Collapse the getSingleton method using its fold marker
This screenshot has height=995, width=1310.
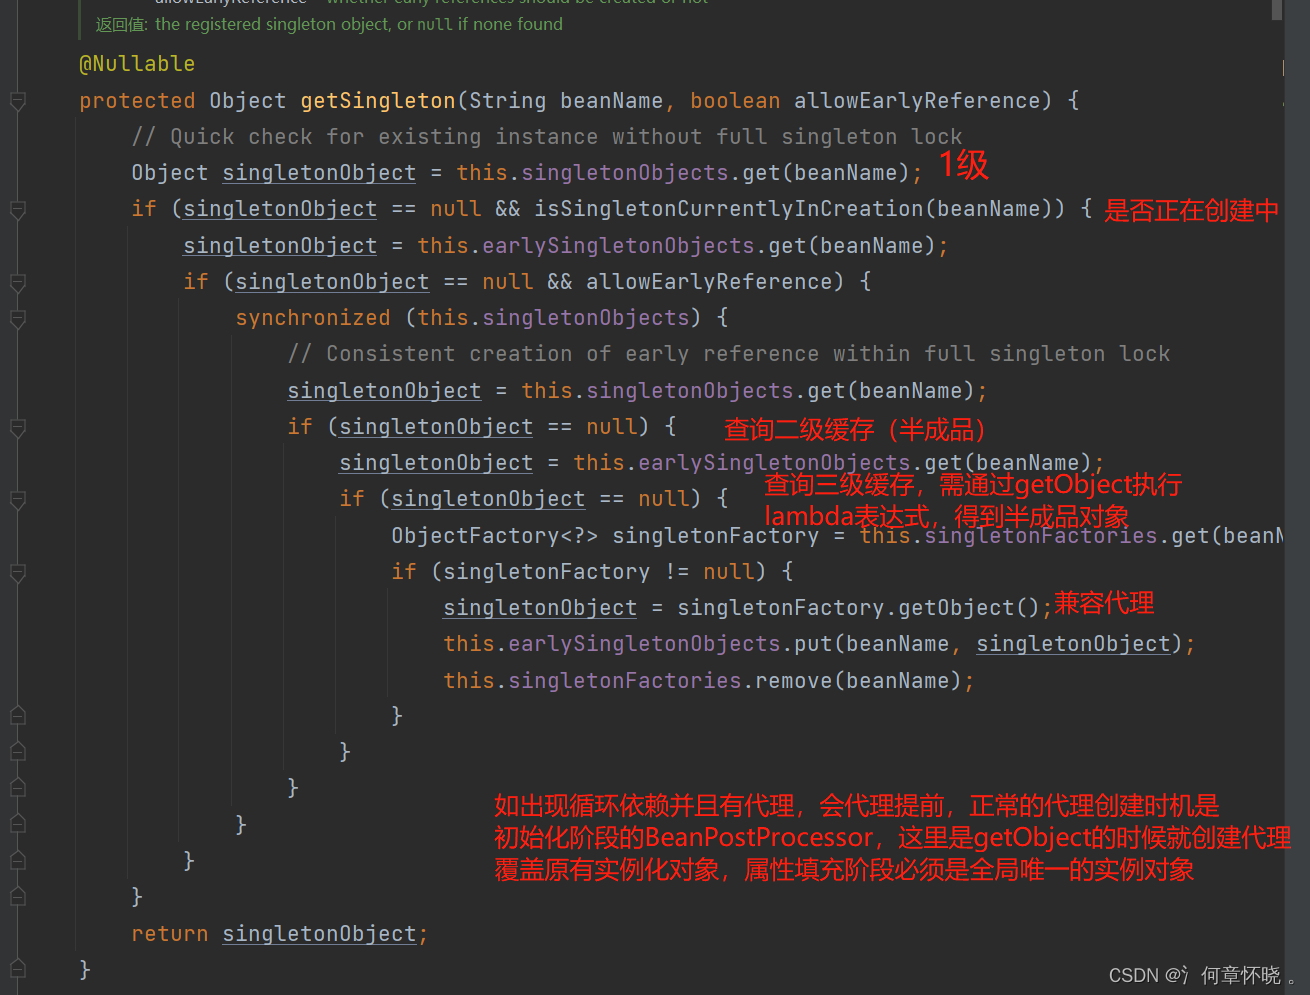[x=17, y=101]
